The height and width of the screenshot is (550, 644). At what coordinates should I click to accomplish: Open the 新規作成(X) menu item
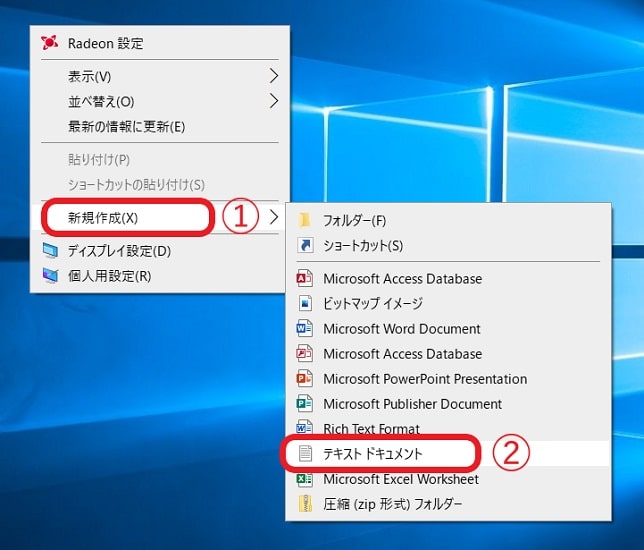160,218
